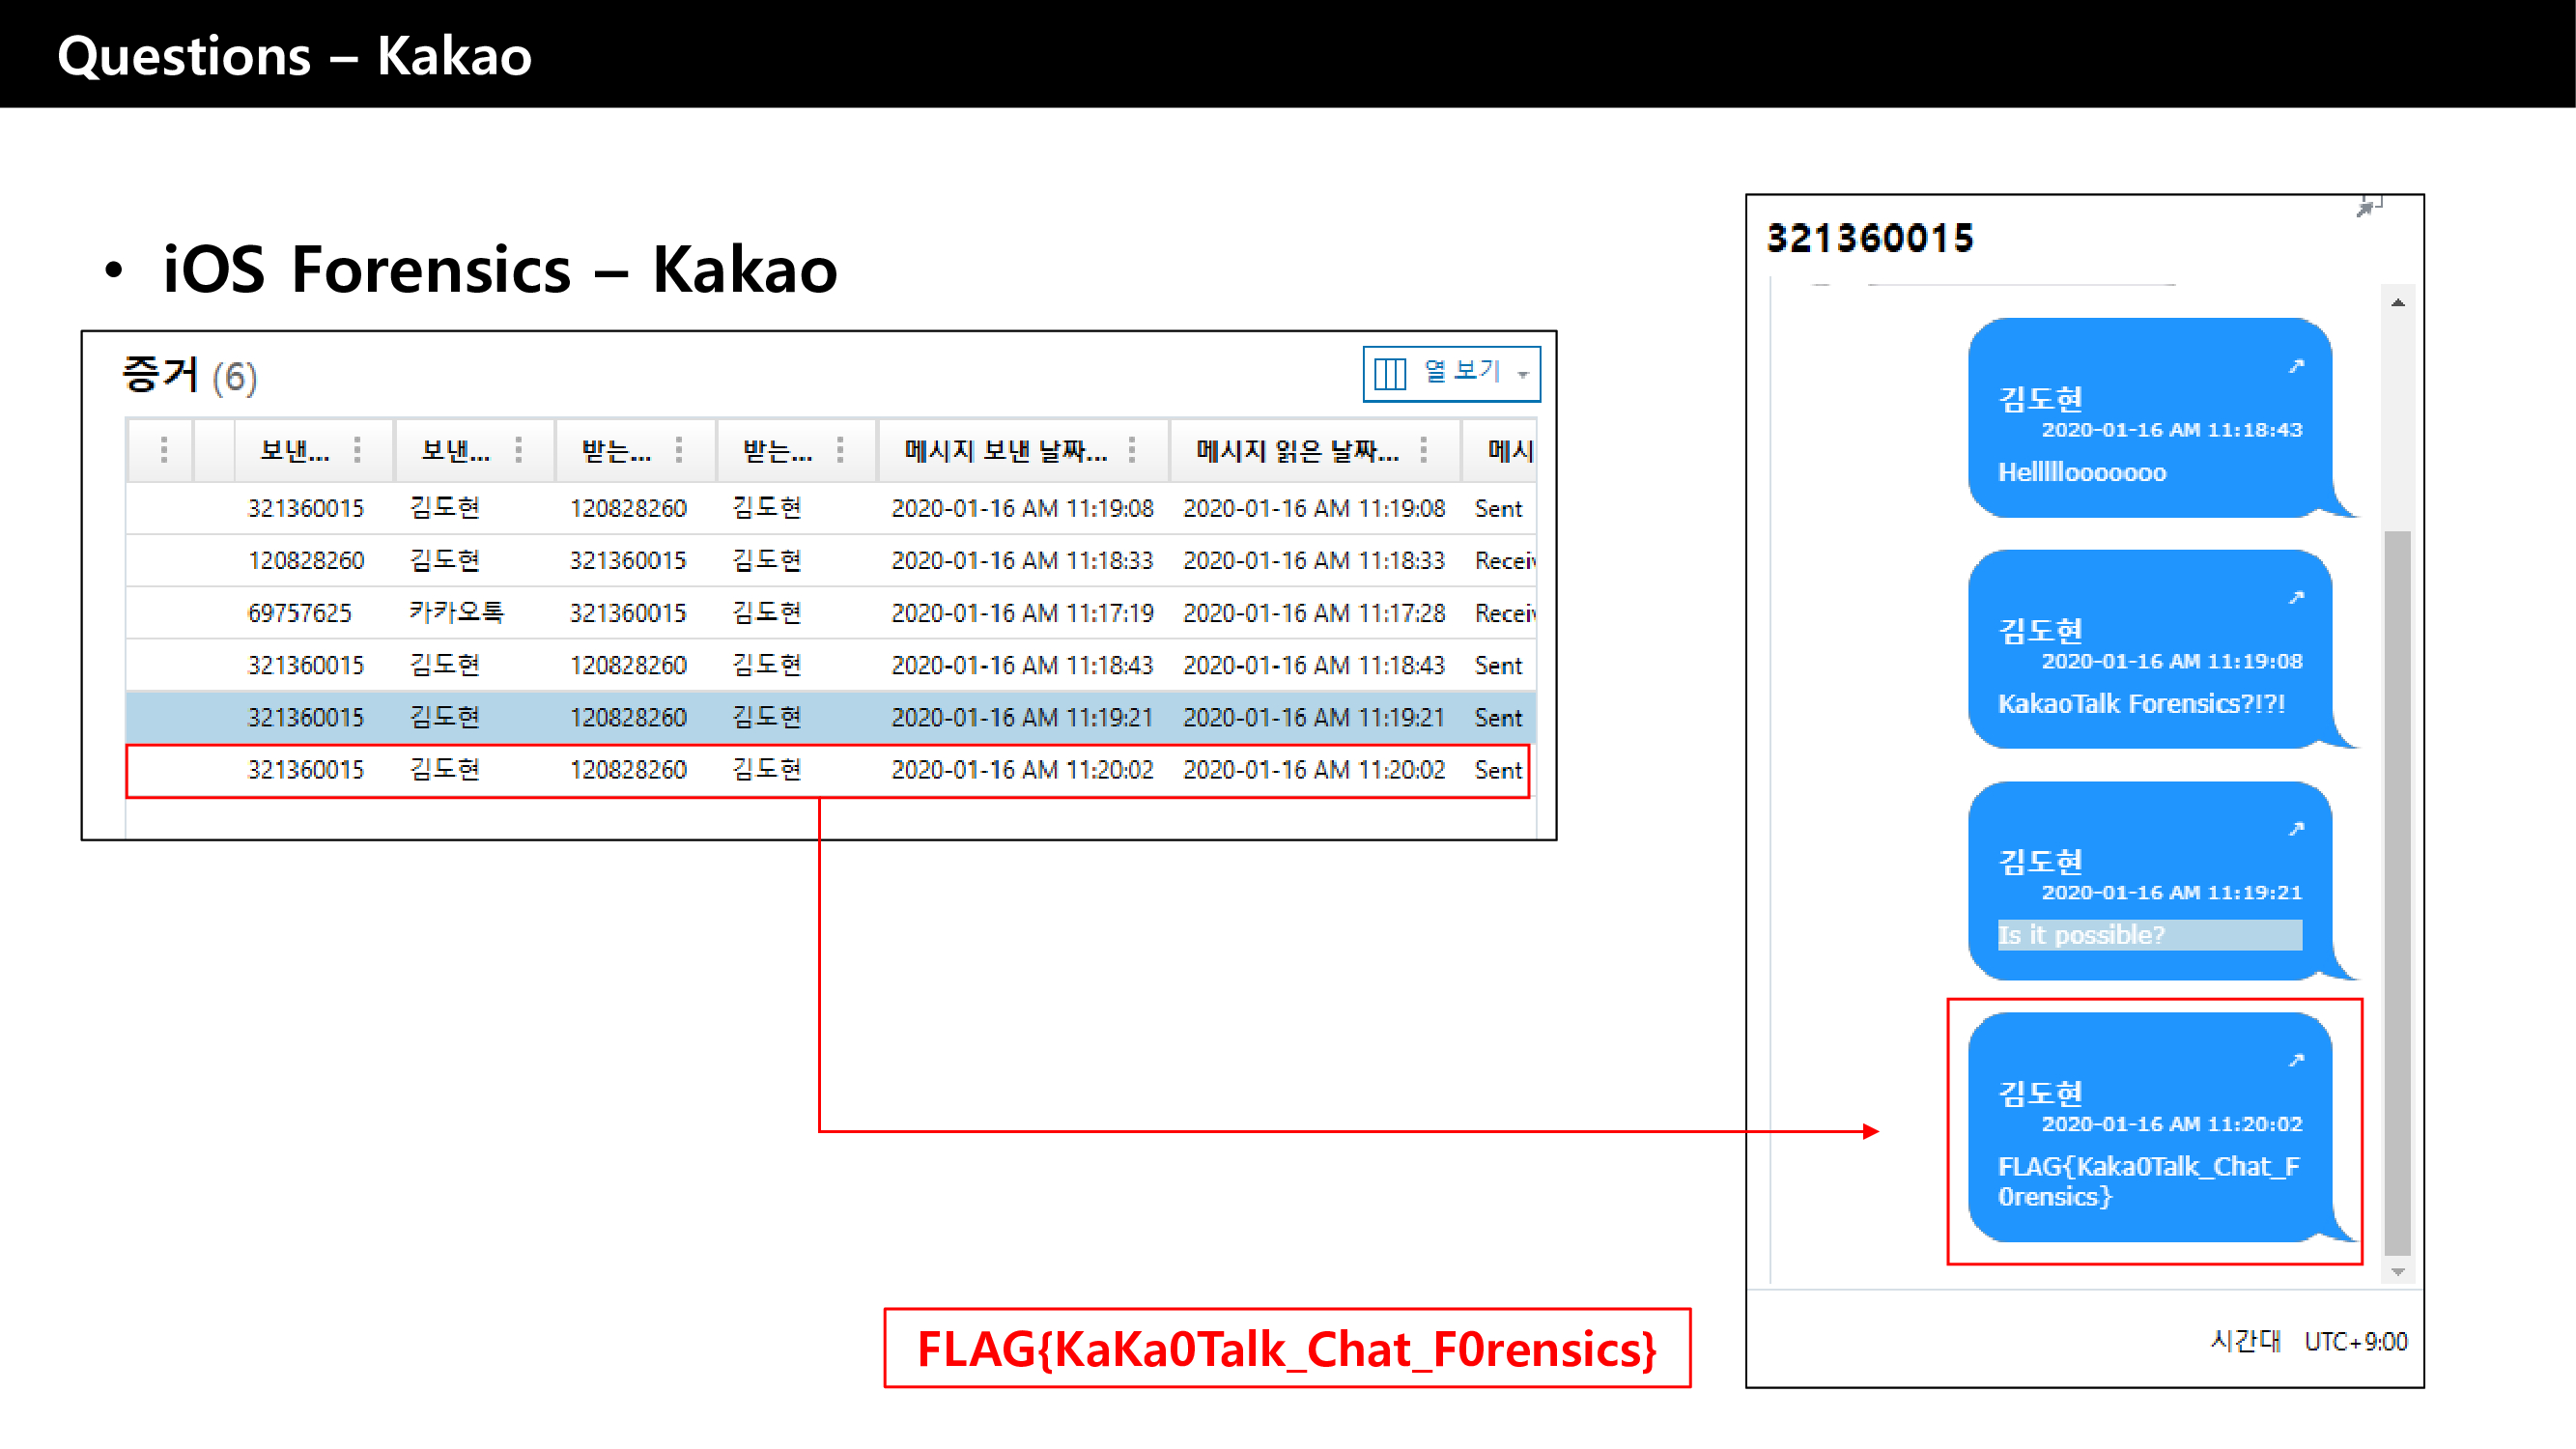Click expand arrow on the FLAG message bubble
Image resolution: width=2576 pixels, height=1449 pixels.
[2297, 1059]
